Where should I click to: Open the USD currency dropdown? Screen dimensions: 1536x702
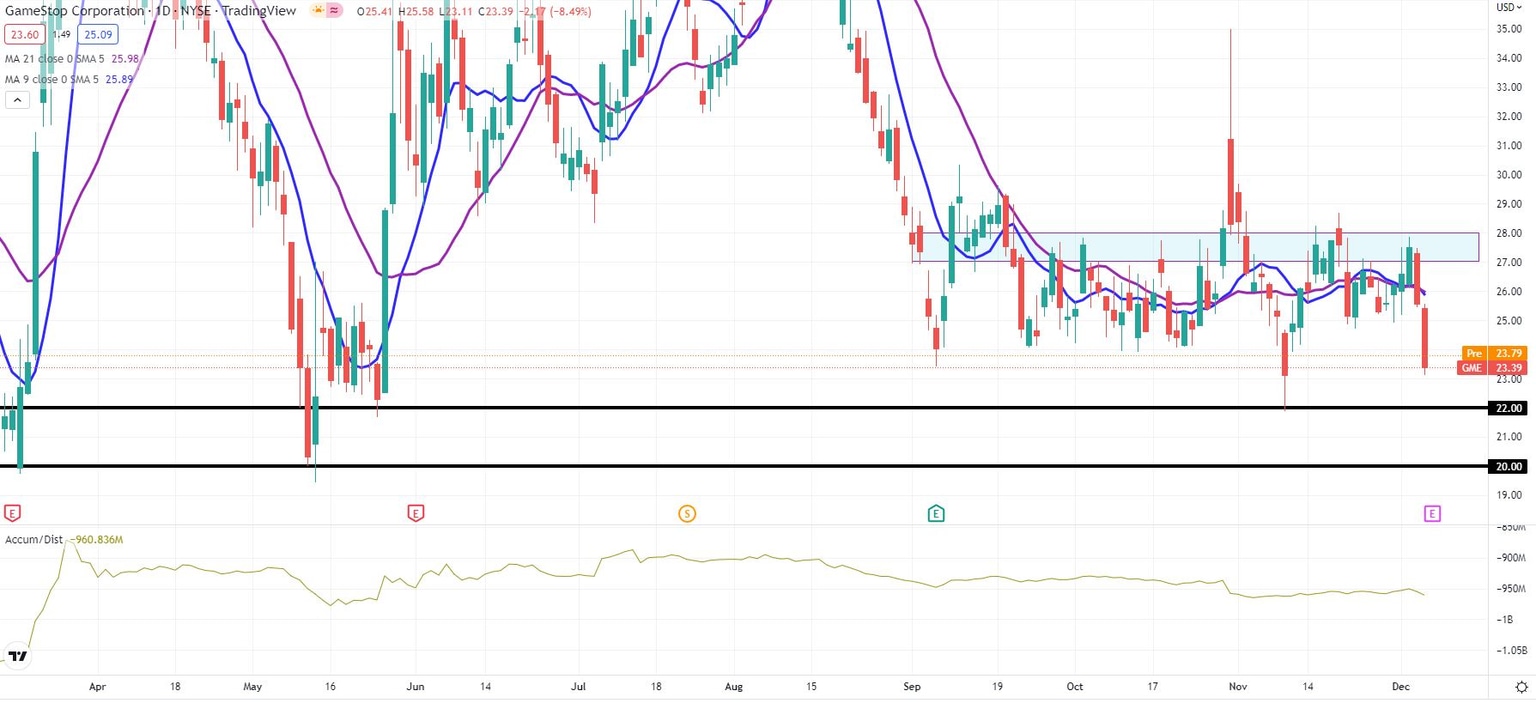pos(1508,7)
